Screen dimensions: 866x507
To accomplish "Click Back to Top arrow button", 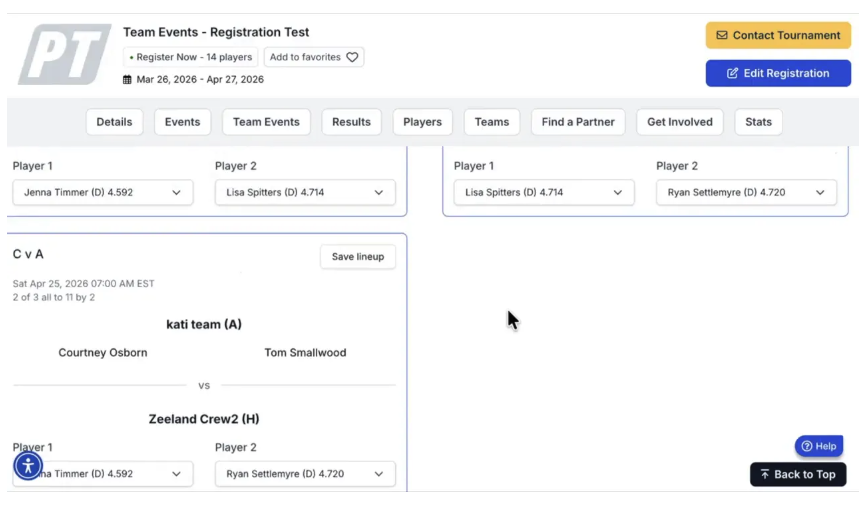I will tap(798, 474).
